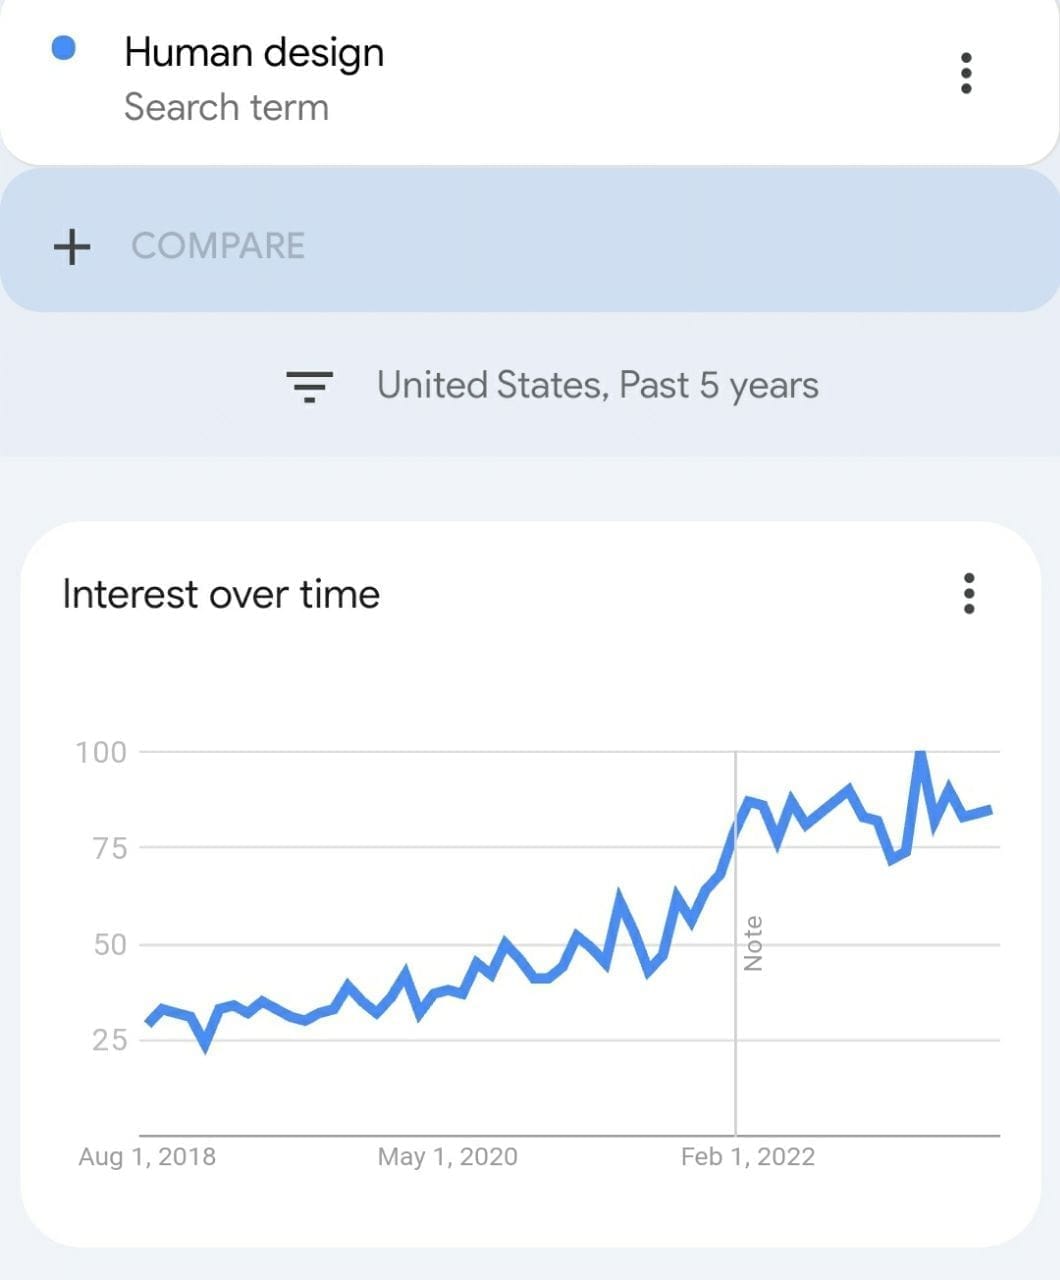The width and height of the screenshot is (1060, 1280).
Task: Click the 25 value on the y-axis
Action: coord(110,1040)
